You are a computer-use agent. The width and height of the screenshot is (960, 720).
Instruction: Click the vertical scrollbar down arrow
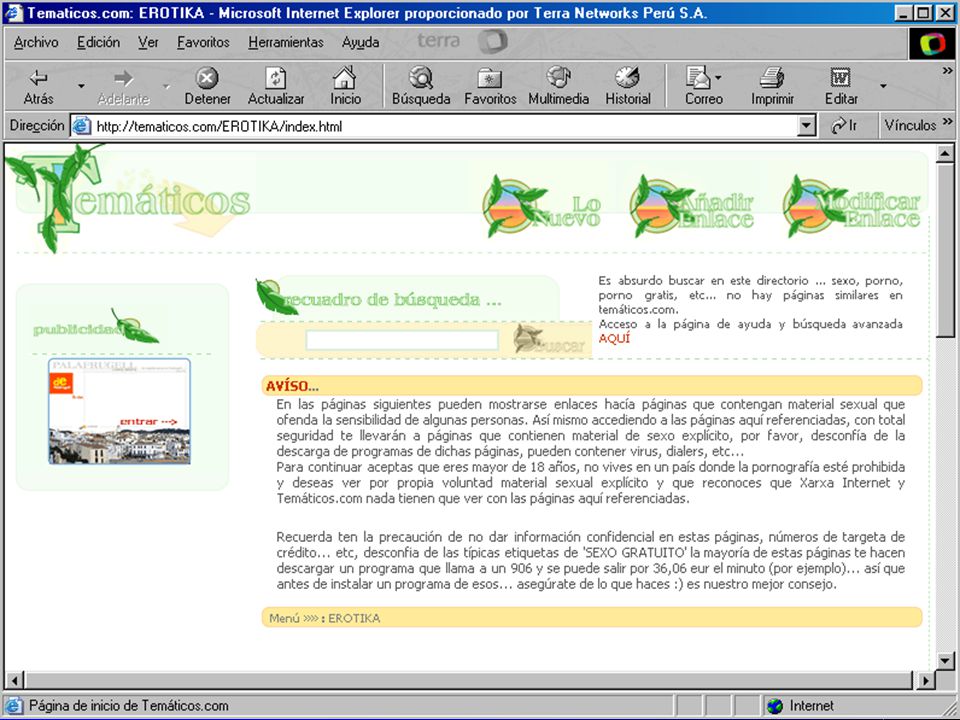tap(945, 661)
